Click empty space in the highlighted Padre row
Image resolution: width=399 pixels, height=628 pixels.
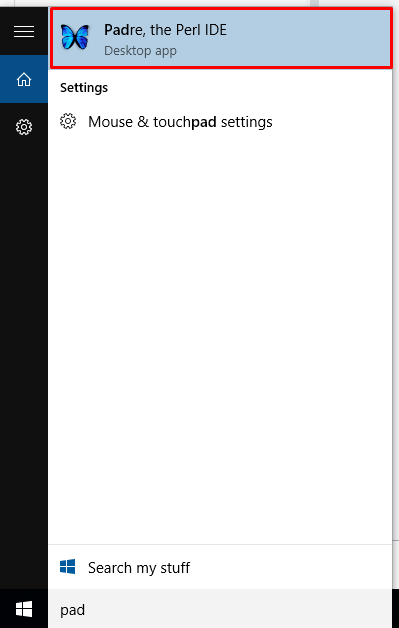308,38
